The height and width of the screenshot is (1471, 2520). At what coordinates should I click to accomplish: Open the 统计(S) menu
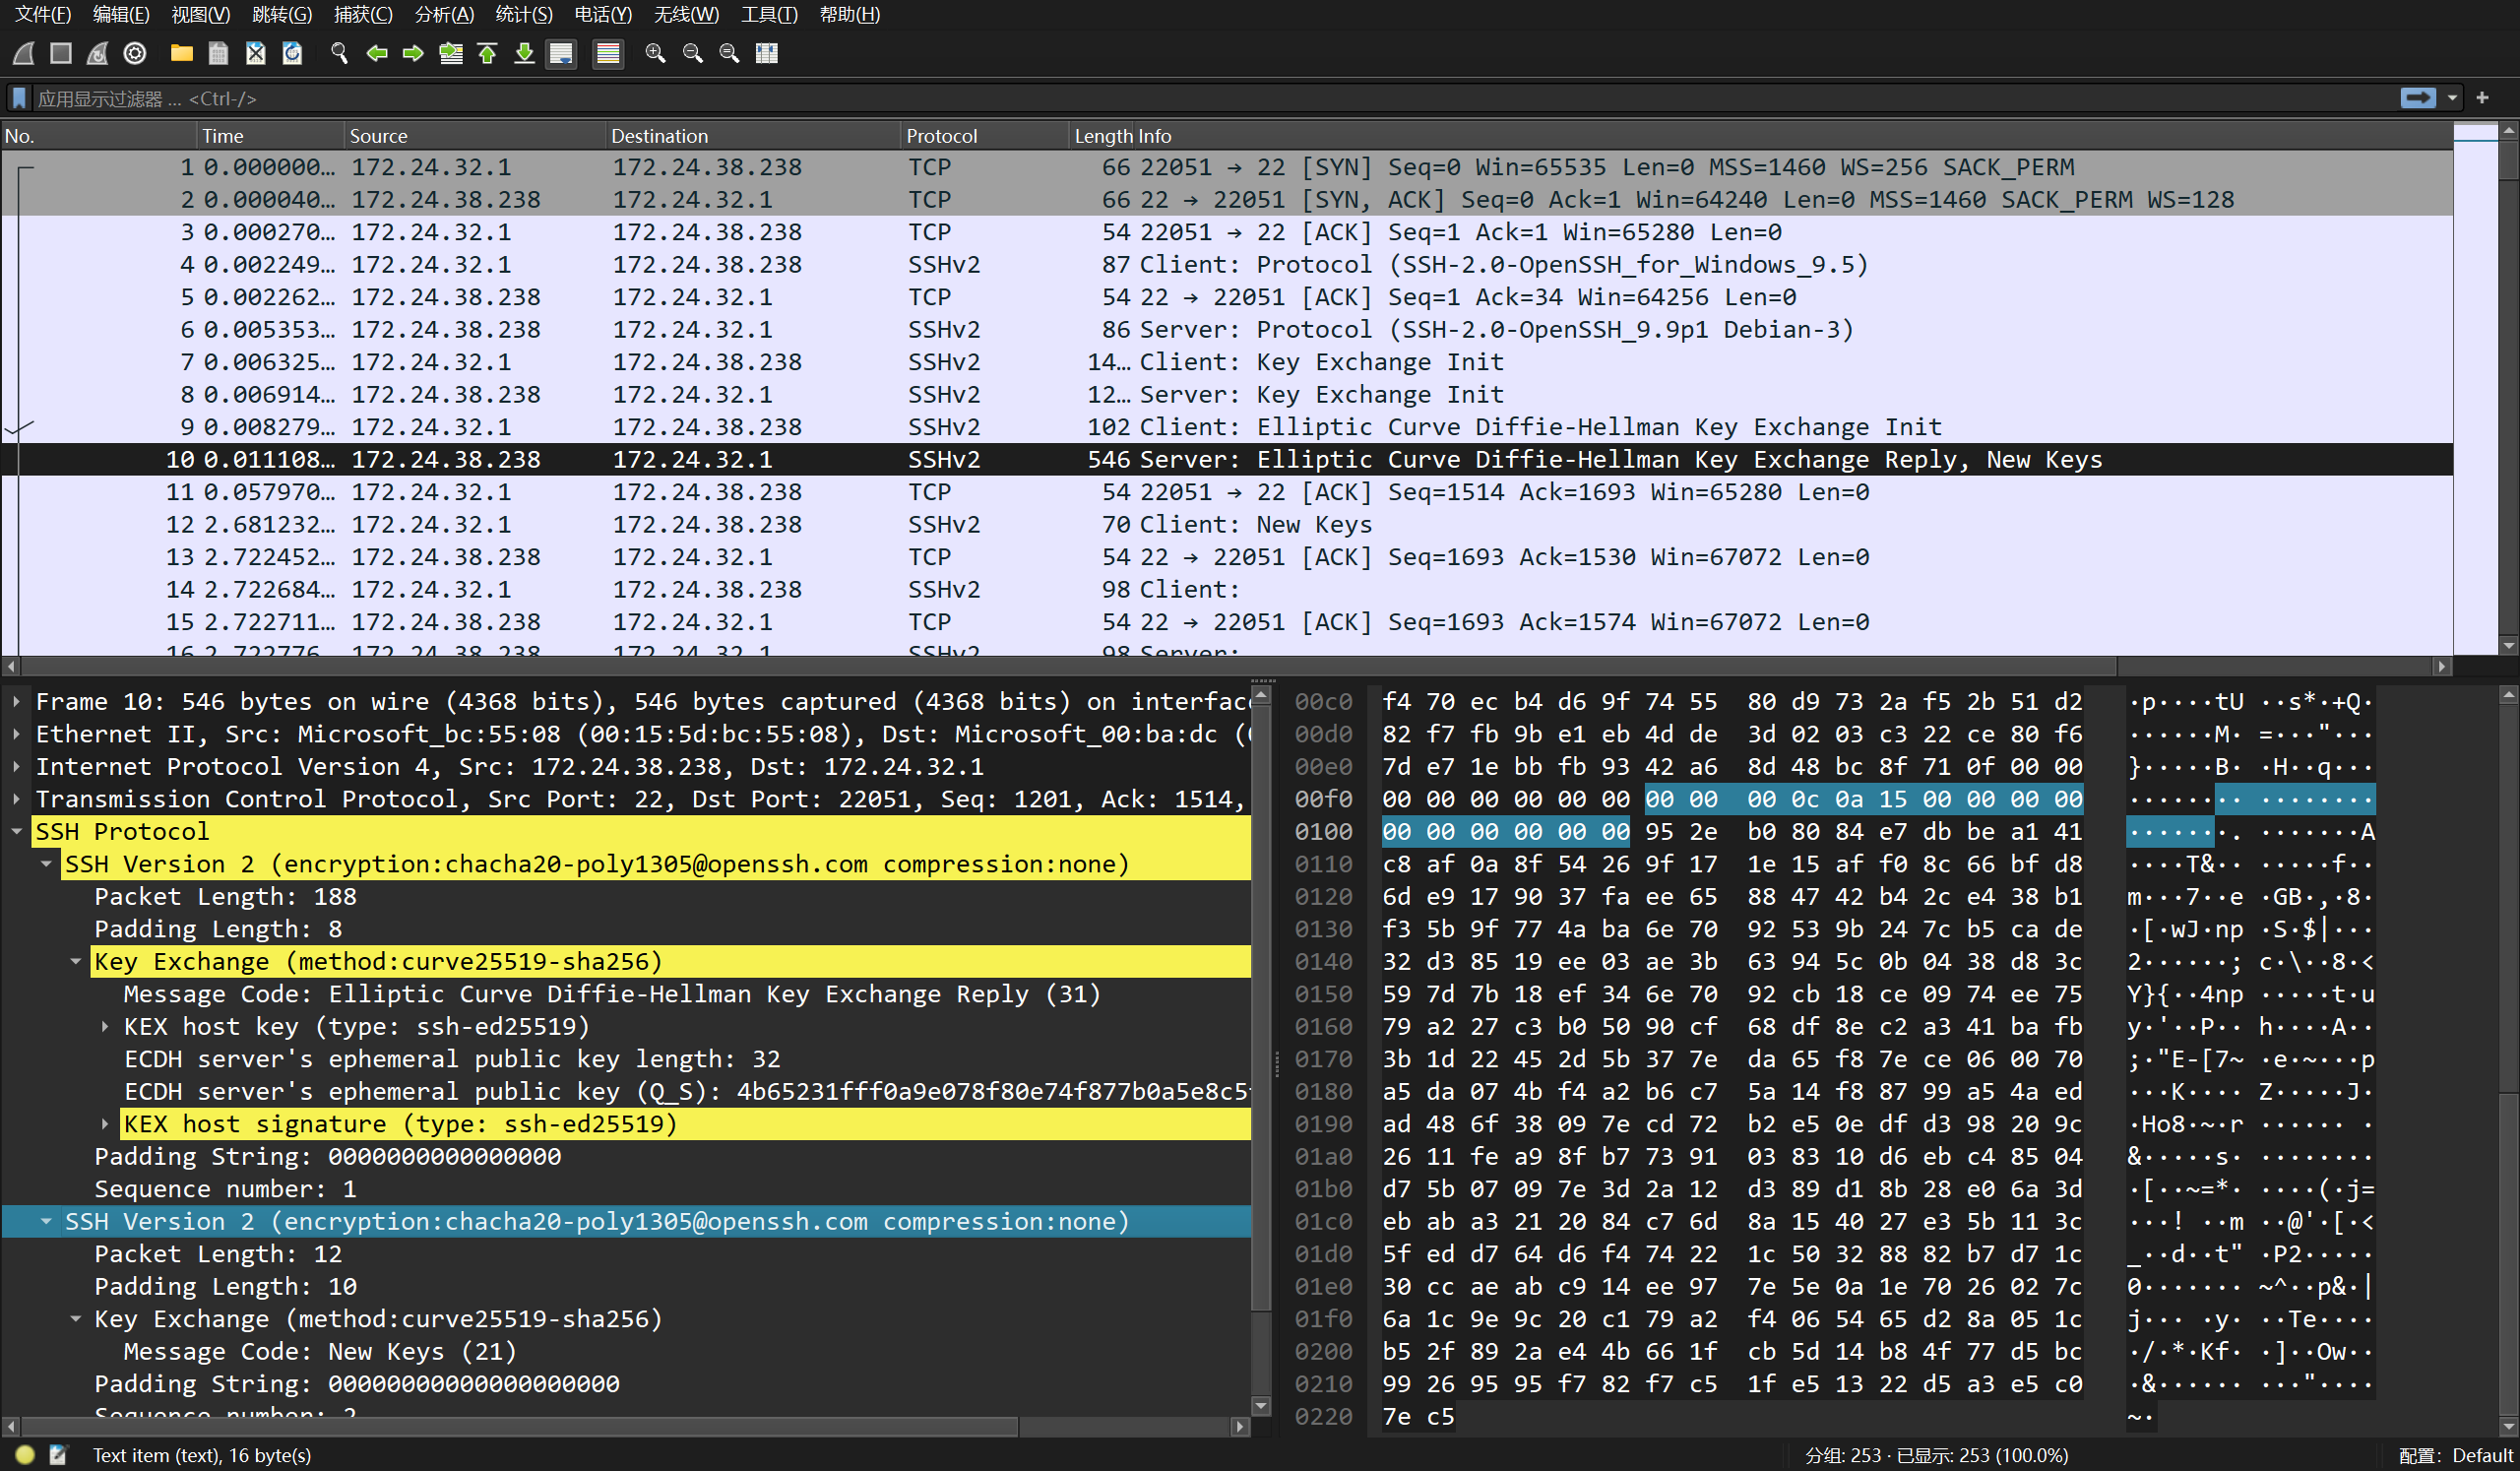tap(523, 14)
